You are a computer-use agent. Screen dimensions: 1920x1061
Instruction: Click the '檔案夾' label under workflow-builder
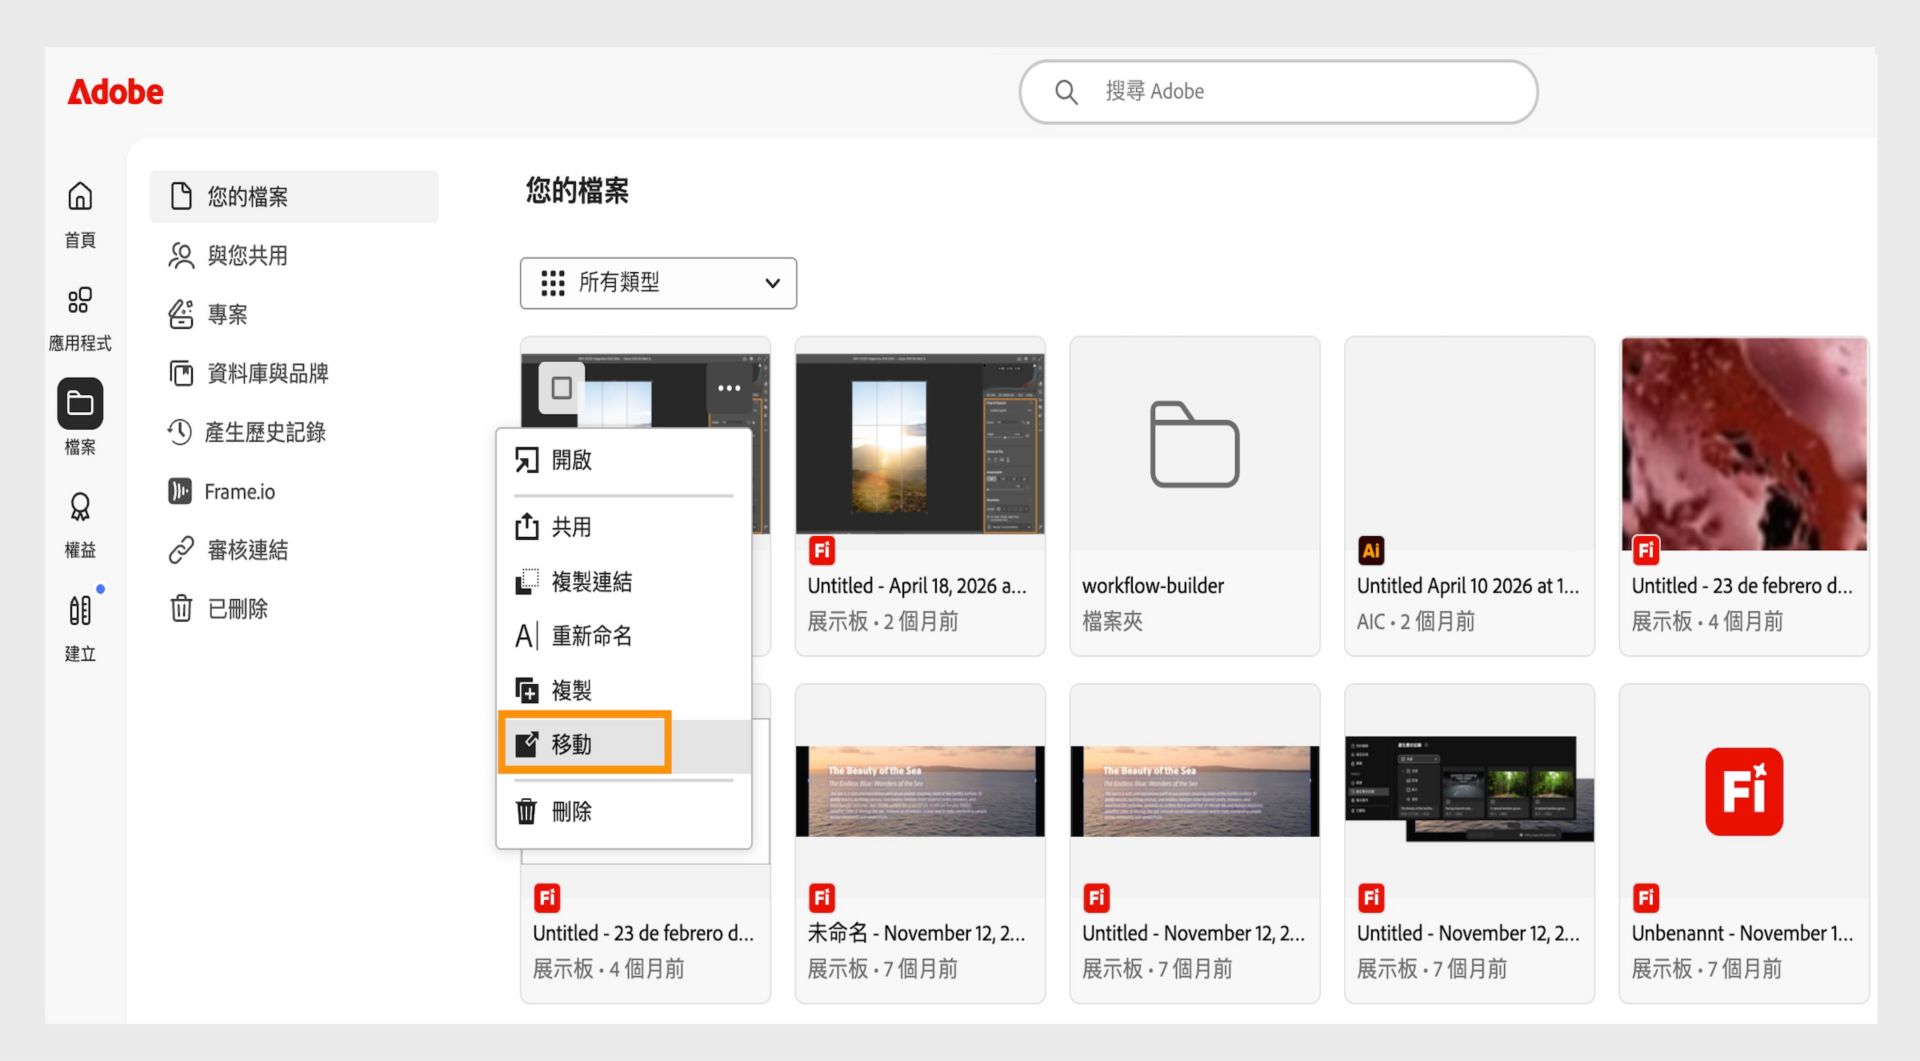coord(1112,621)
